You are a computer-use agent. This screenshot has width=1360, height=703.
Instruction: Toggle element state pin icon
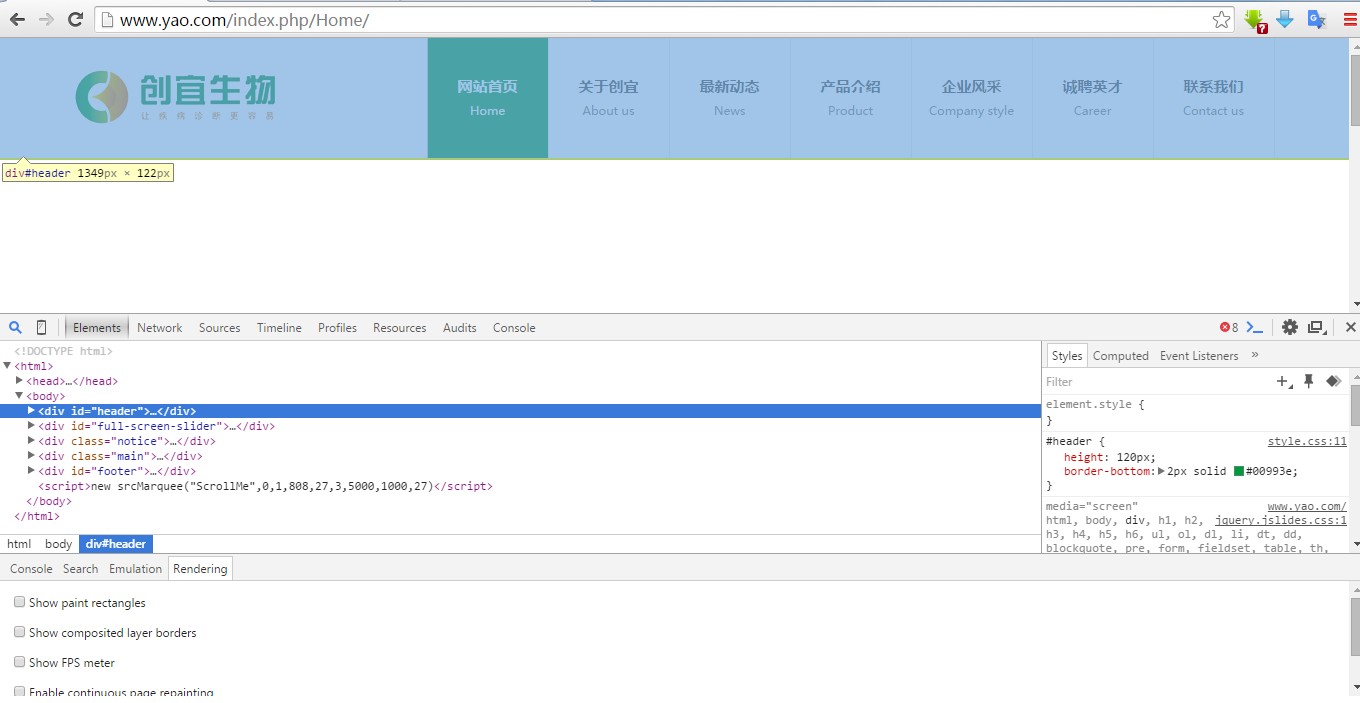point(1308,381)
